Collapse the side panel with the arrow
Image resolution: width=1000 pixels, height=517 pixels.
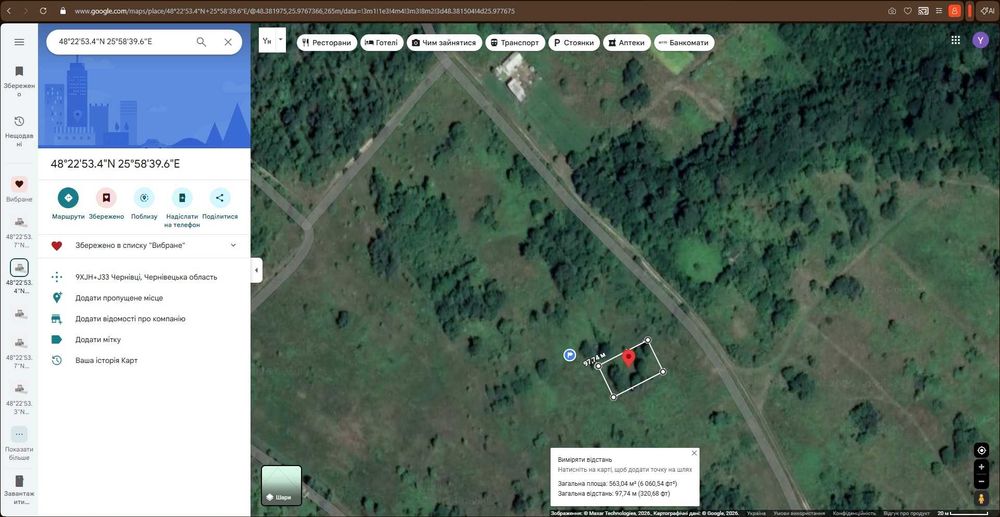(x=256, y=270)
